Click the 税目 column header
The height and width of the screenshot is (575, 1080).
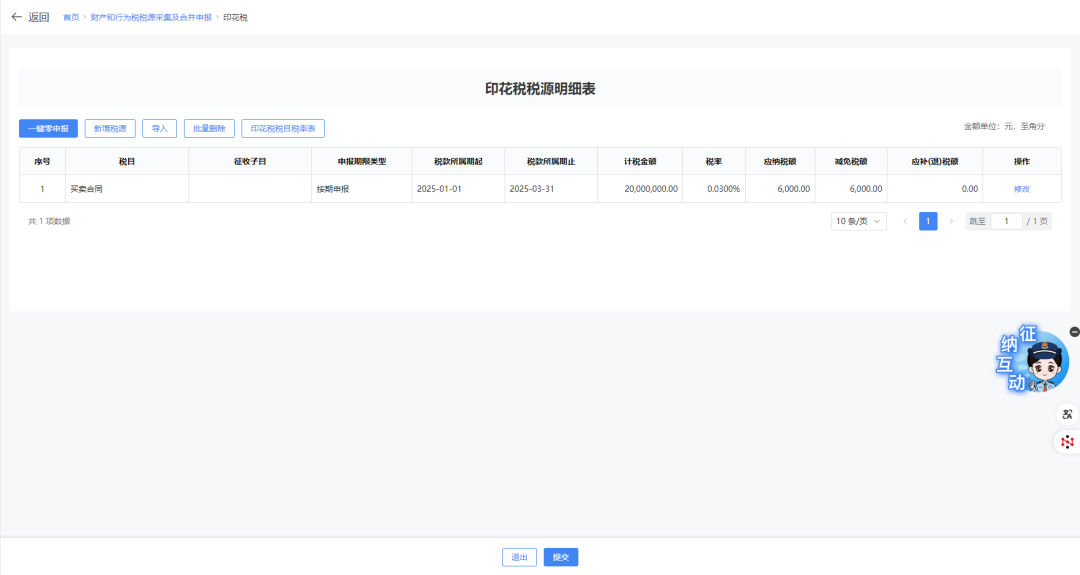[x=127, y=161]
